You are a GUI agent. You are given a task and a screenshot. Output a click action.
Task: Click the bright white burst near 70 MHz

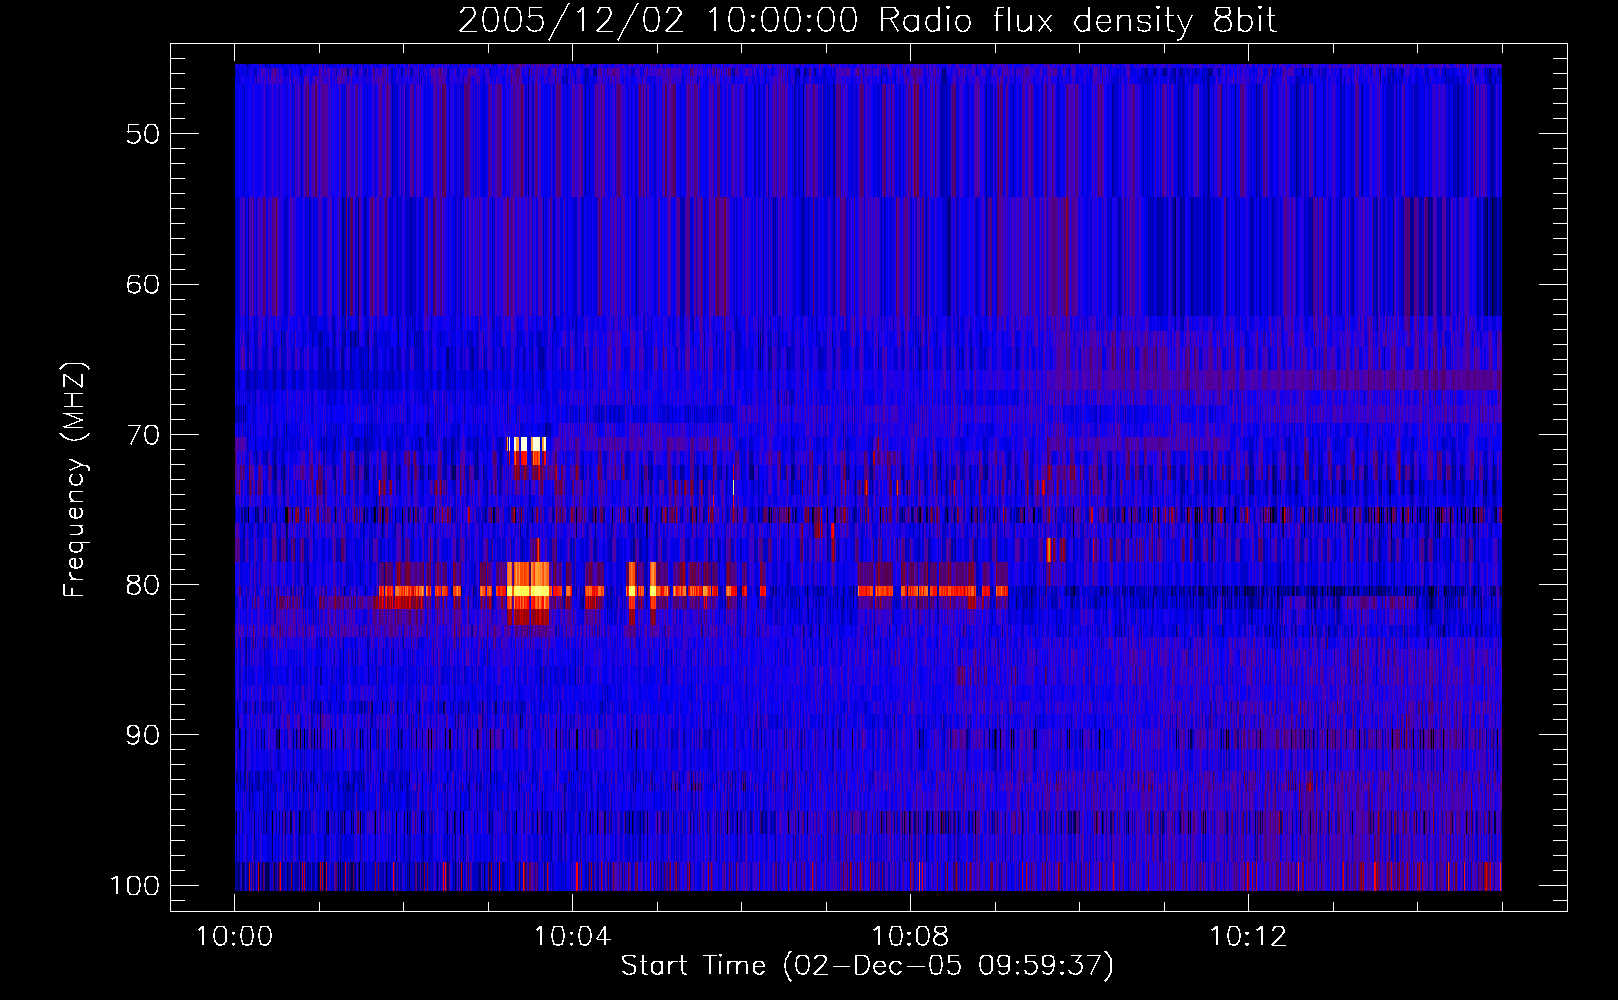[527, 444]
